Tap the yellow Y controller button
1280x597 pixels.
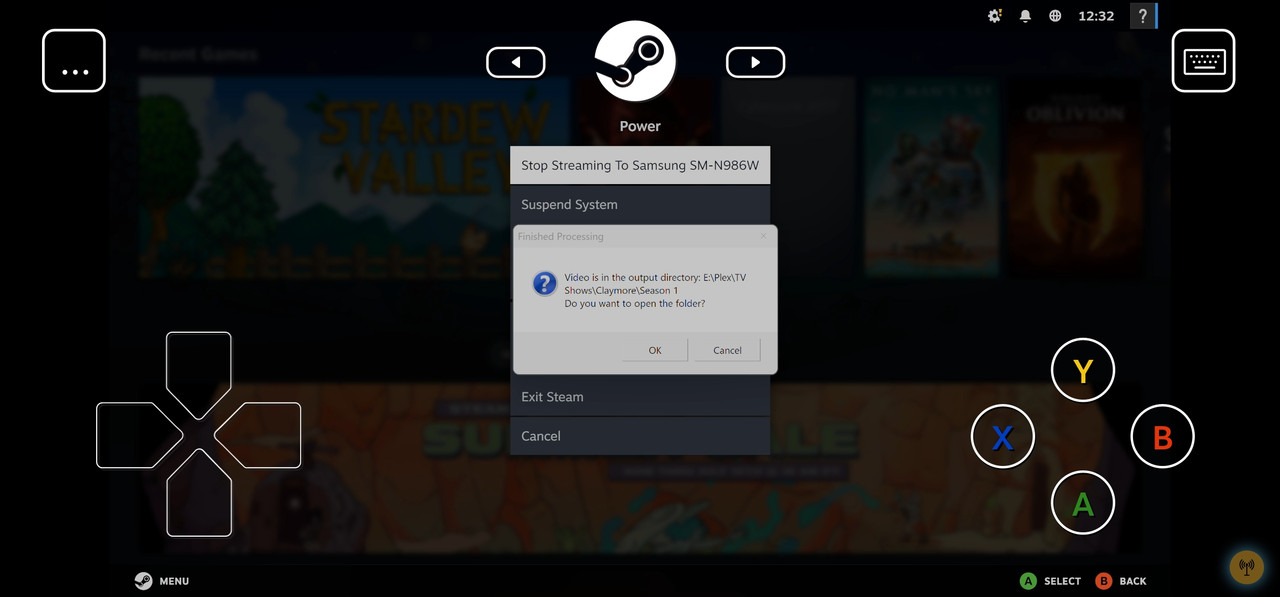click(x=1083, y=371)
